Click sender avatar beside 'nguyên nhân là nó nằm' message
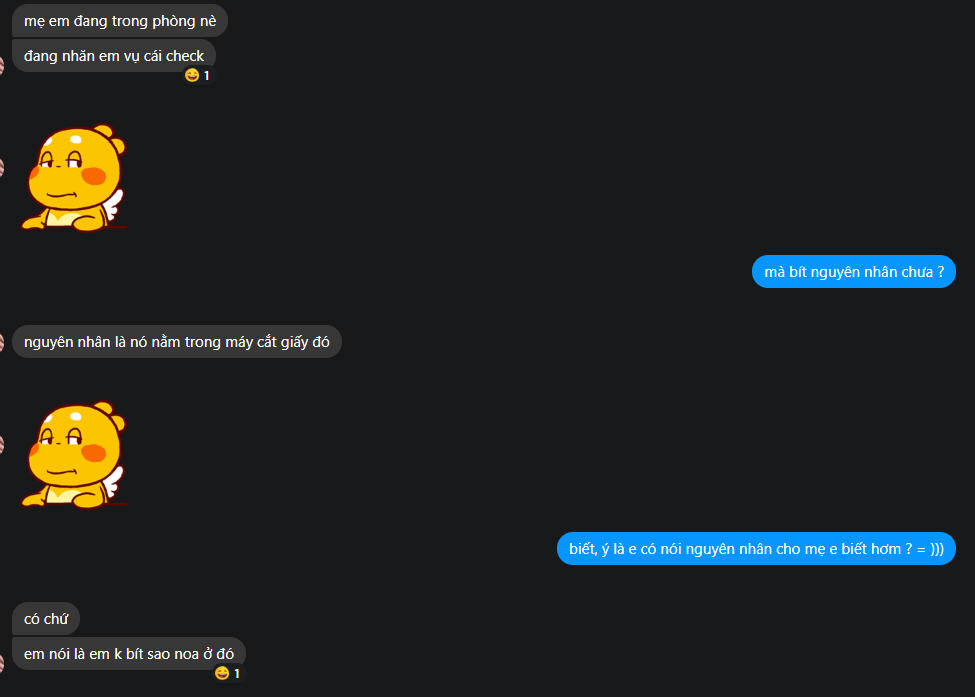The height and width of the screenshot is (697, 975). [1, 342]
